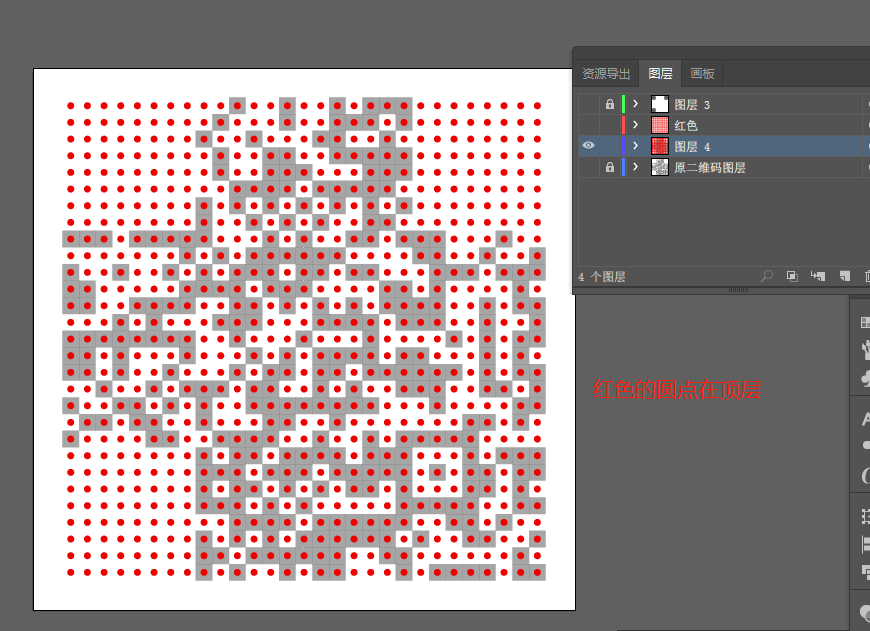Image resolution: width=870 pixels, height=631 pixels.
Task: Lock the 红色 layer via lock box
Action: point(610,125)
